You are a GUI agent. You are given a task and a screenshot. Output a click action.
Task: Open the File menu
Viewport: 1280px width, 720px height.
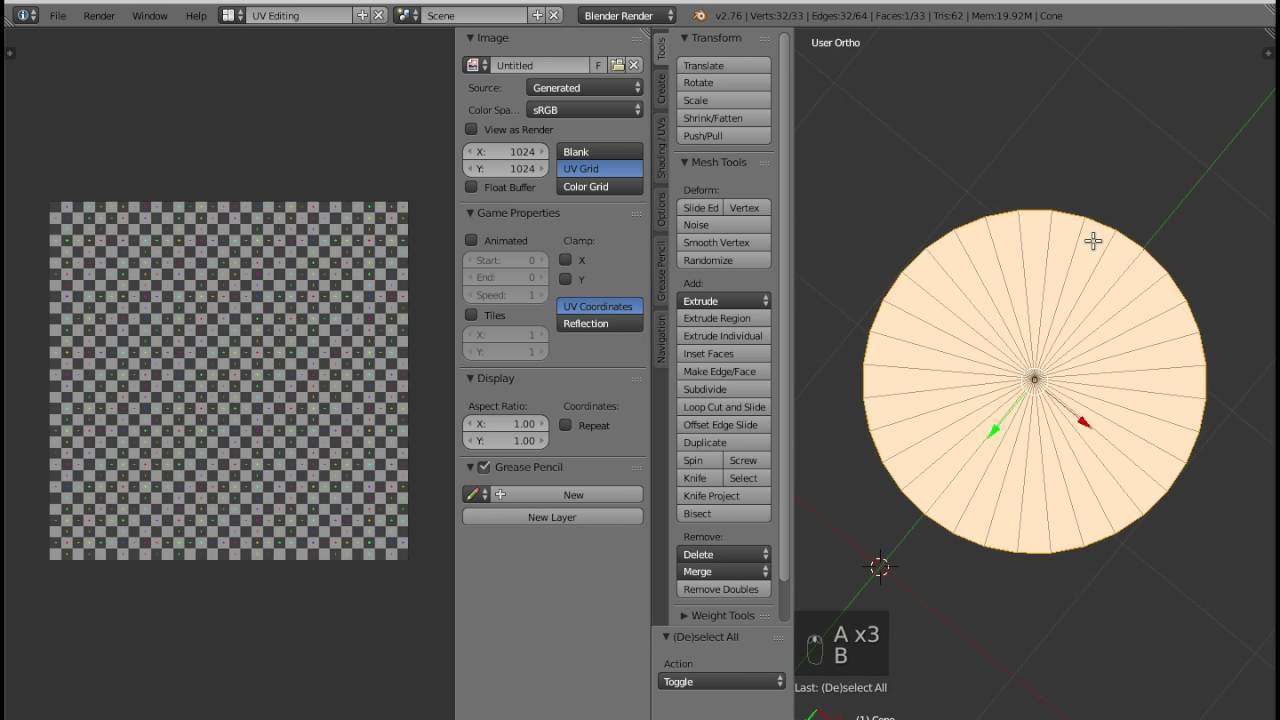click(x=58, y=16)
